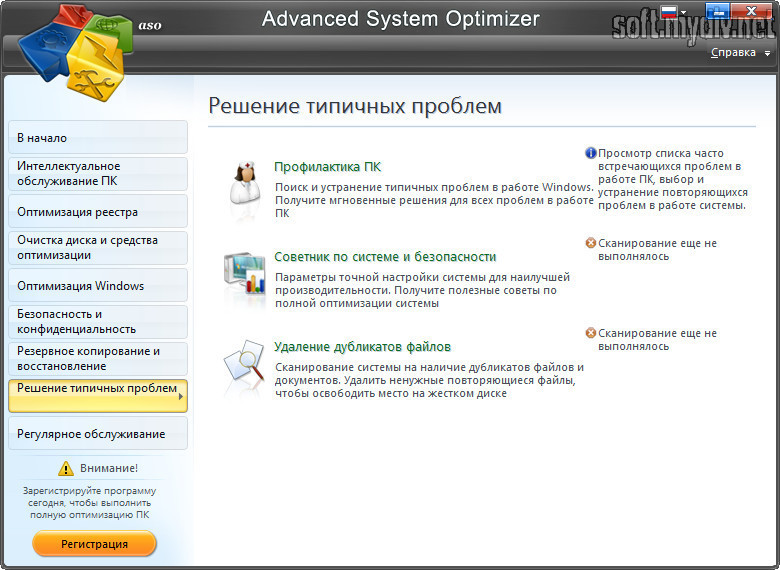
Task: Click the yellow warning triangle near Внимание
Action: tap(66, 469)
